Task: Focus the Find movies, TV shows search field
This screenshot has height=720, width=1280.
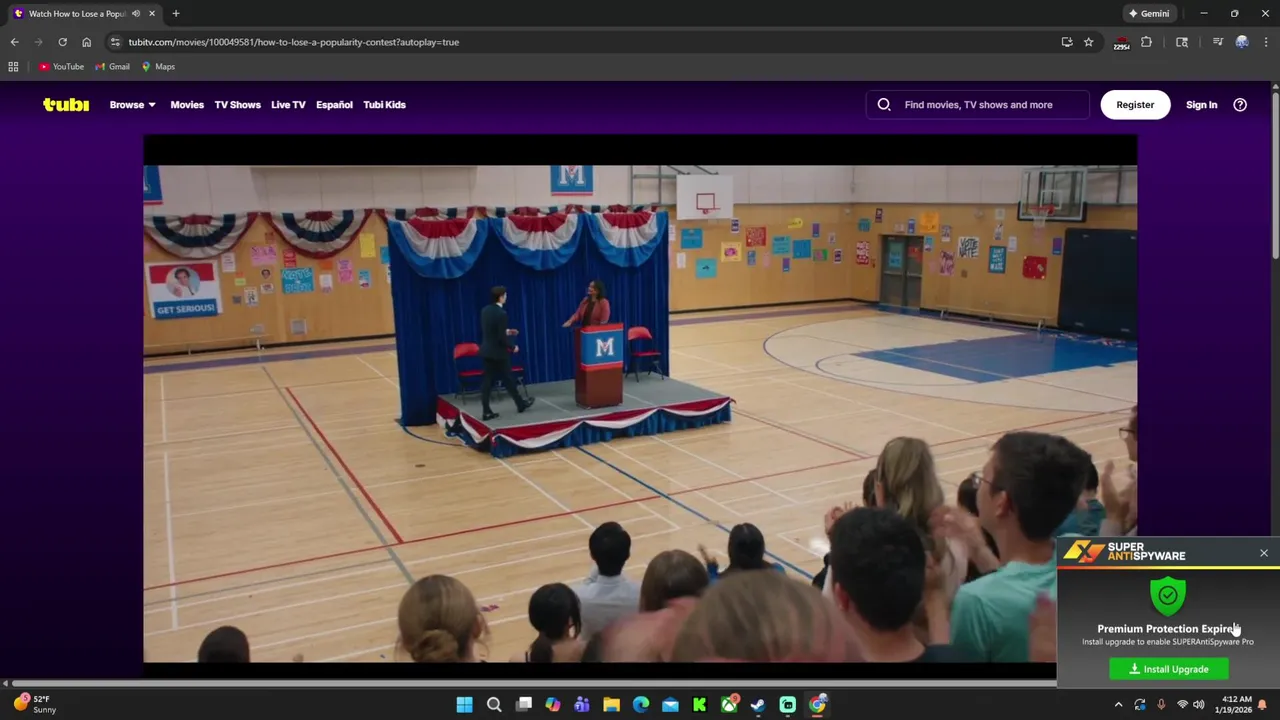Action: (978, 104)
